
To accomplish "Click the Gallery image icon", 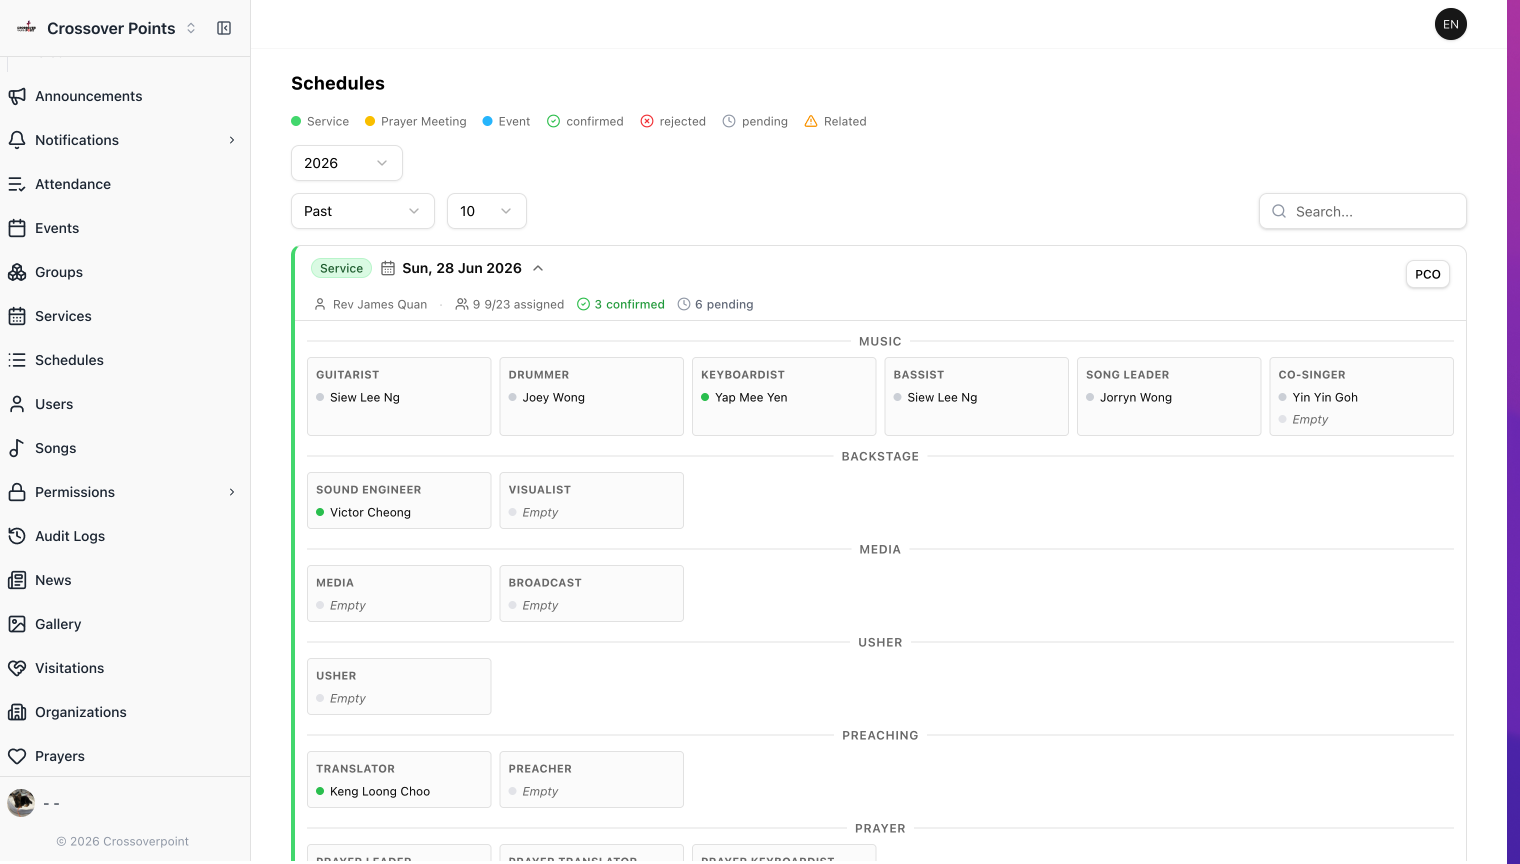I will point(17,624).
